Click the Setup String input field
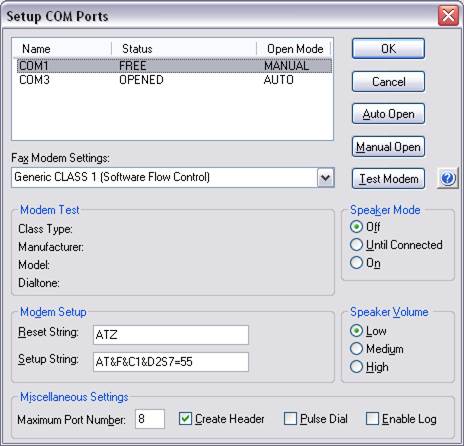The height and width of the screenshot is (446, 464). 171,362
